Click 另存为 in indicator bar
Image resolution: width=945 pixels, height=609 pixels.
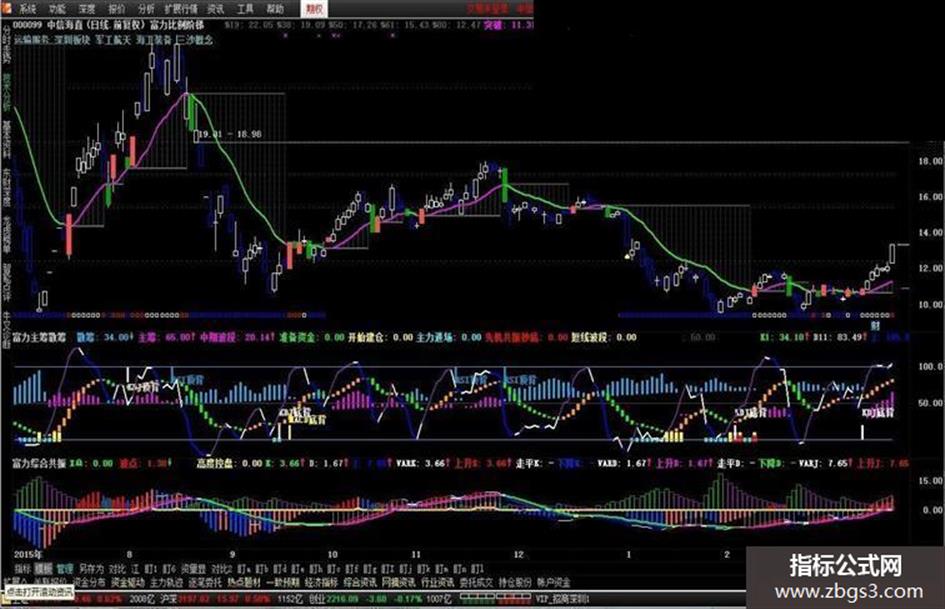coord(91,569)
